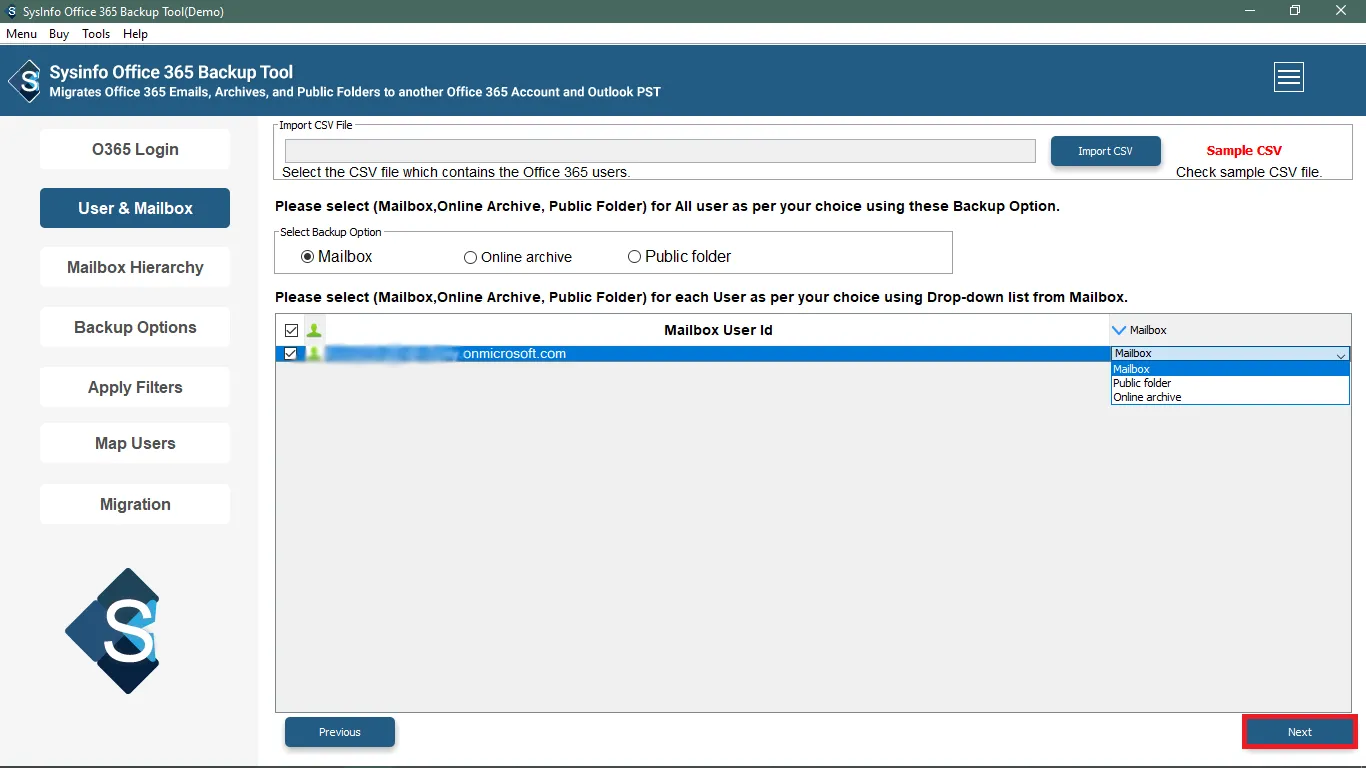Click the 'Check sample CSV file.' text
Screen dimensions: 1366x768
point(1249,172)
